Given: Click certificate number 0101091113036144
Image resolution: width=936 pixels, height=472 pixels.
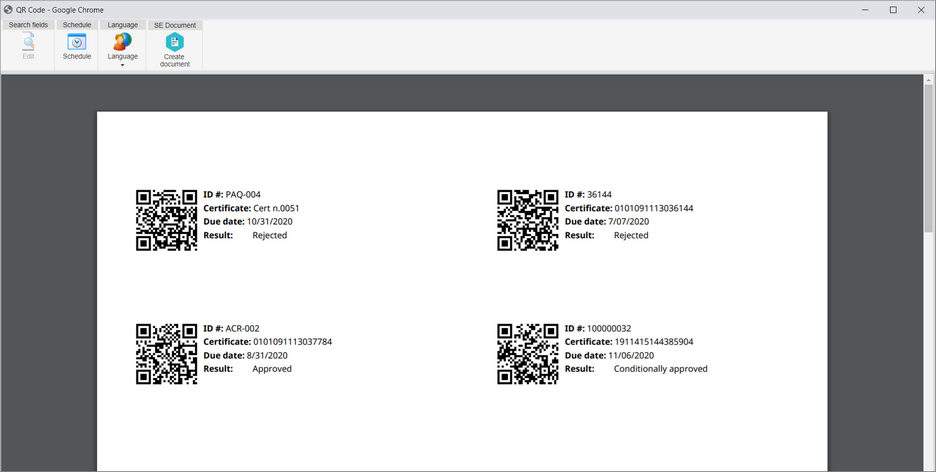Looking at the screenshot, I should (654, 208).
